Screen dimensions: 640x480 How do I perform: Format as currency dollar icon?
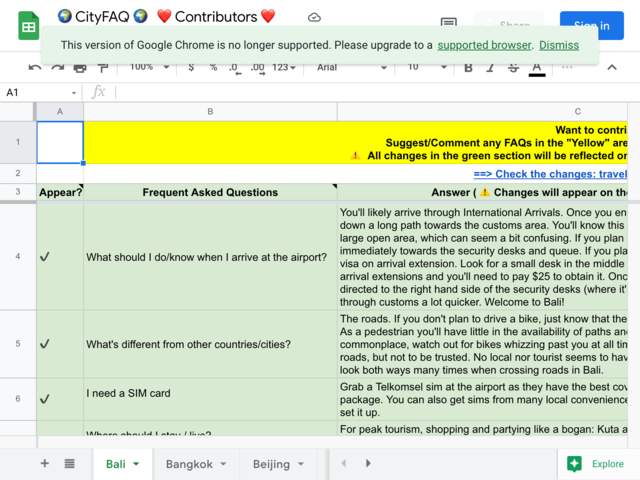(191, 67)
